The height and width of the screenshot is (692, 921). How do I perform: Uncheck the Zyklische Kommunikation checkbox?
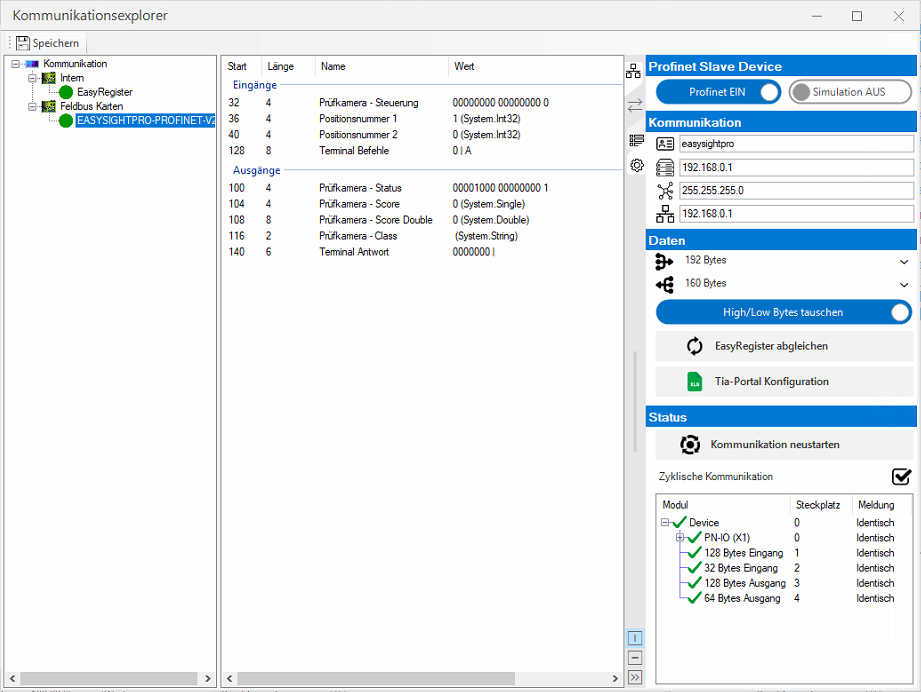pyautogui.click(x=901, y=476)
